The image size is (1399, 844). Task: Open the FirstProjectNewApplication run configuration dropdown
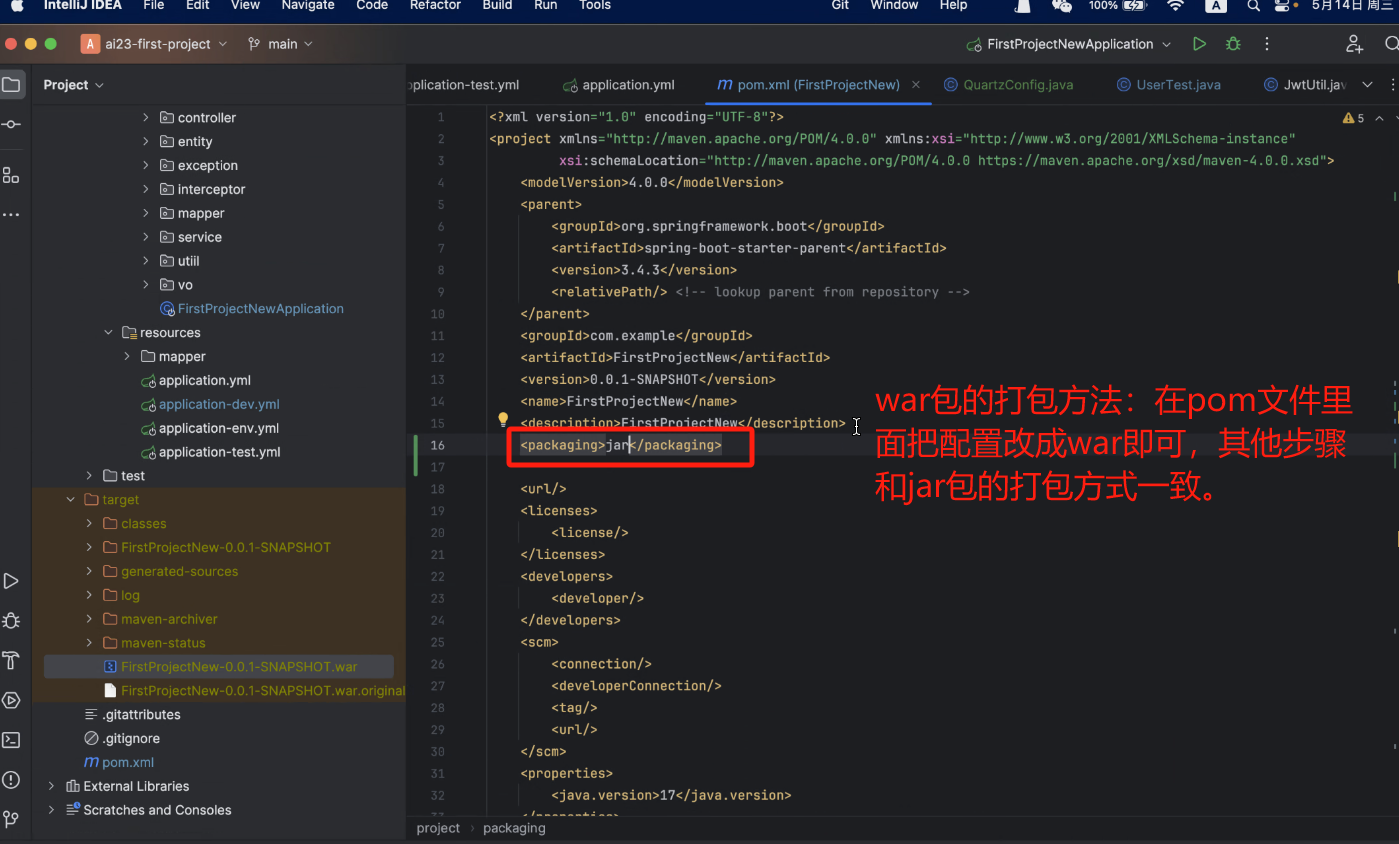click(x=1068, y=44)
